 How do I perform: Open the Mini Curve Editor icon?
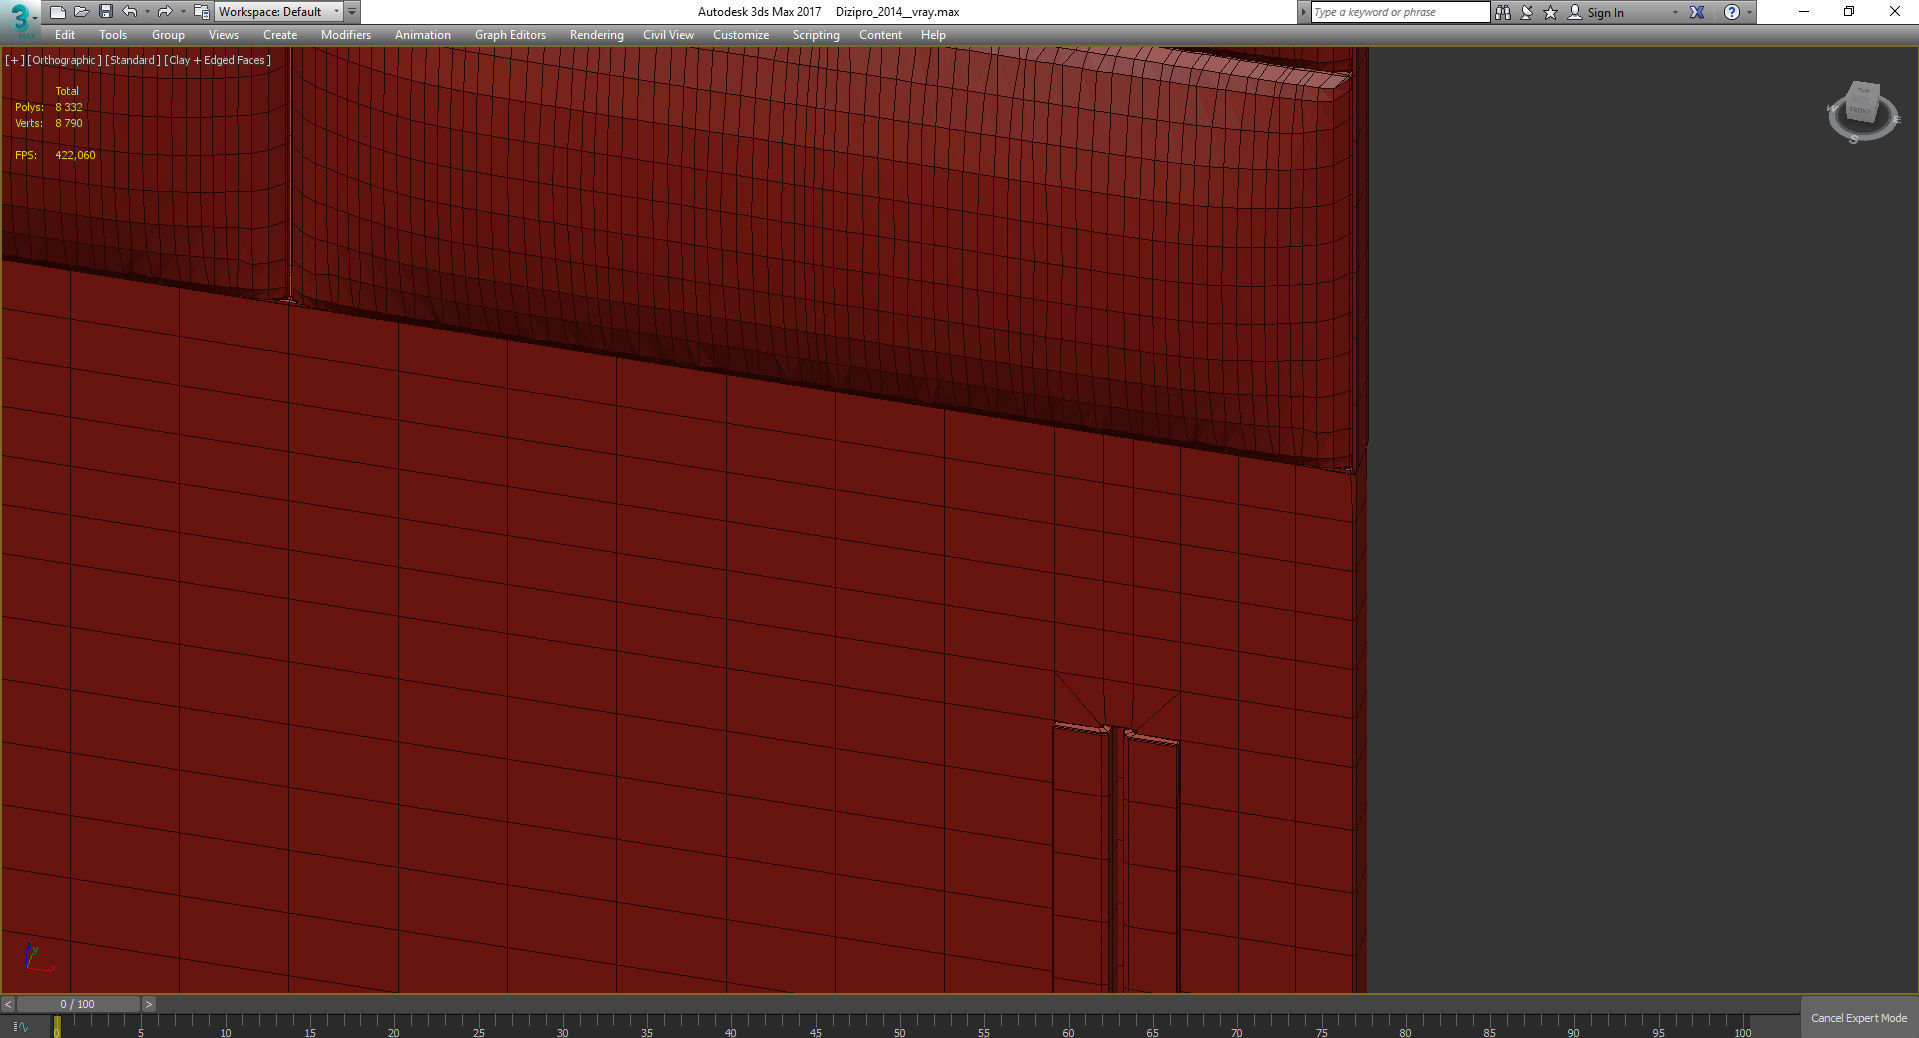[x=20, y=1027]
